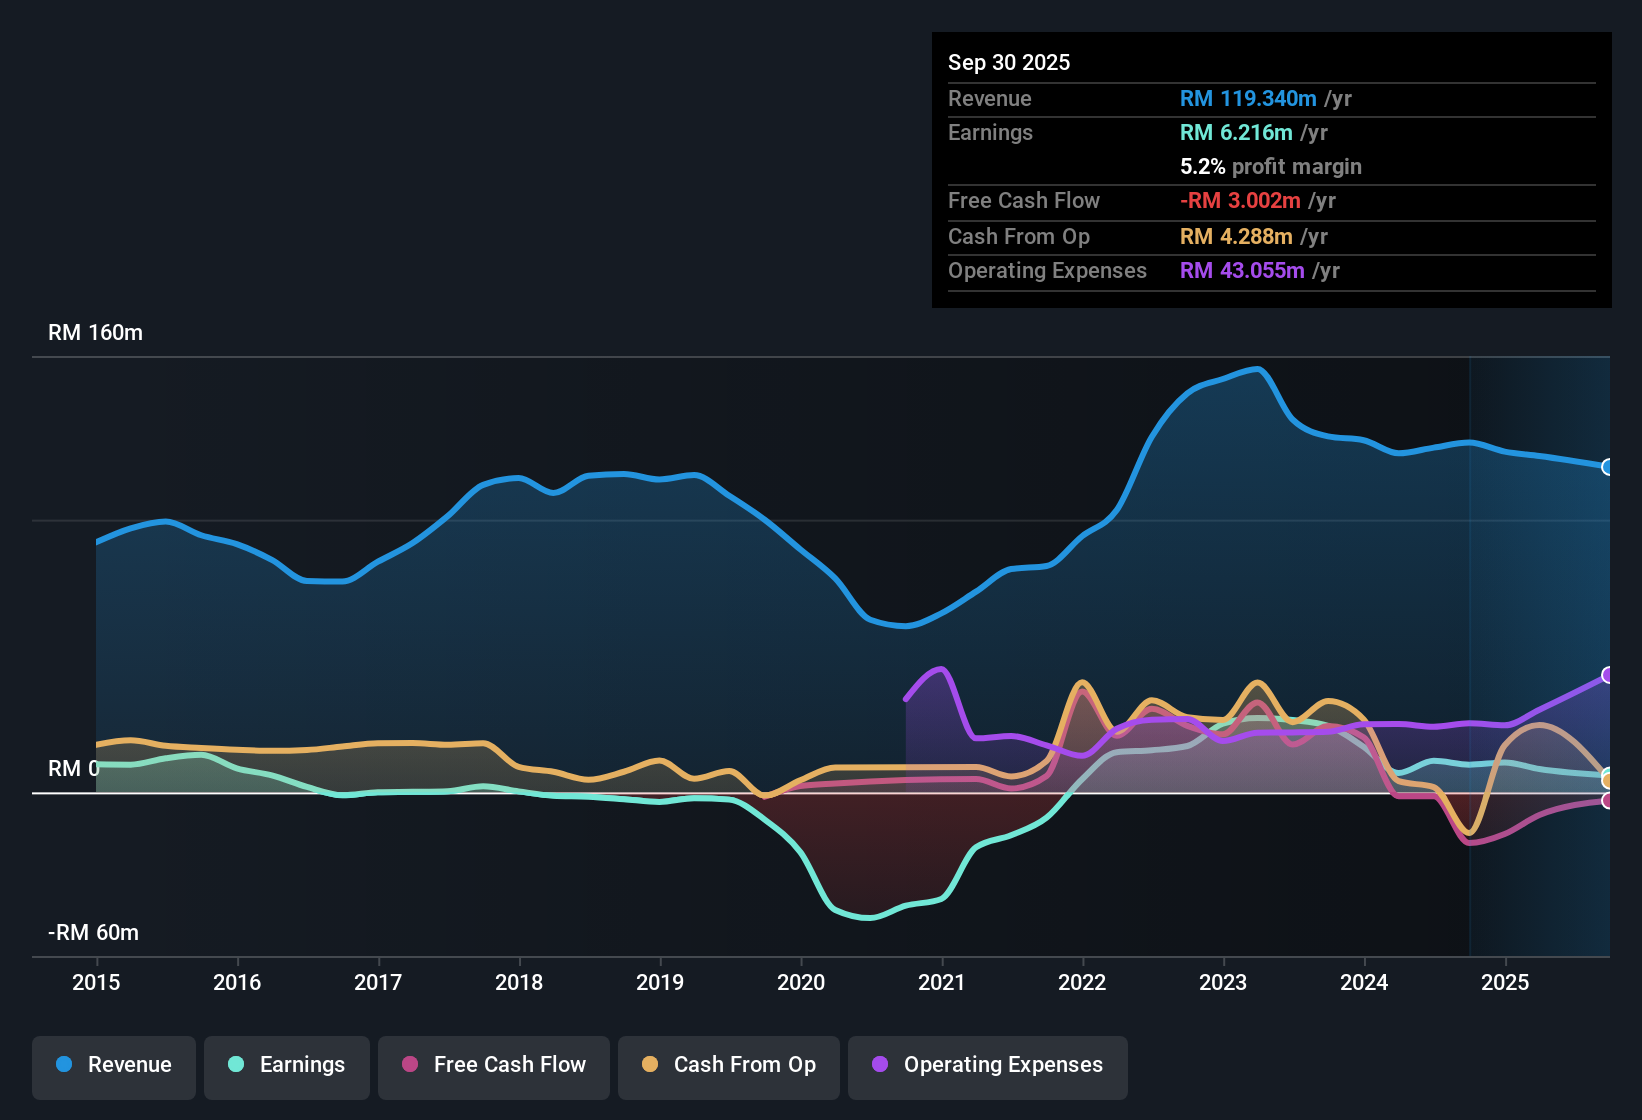The width and height of the screenshot is (1642, 1120).
Task: Toggle the Earnings series off
Action: pos(287,1065)
